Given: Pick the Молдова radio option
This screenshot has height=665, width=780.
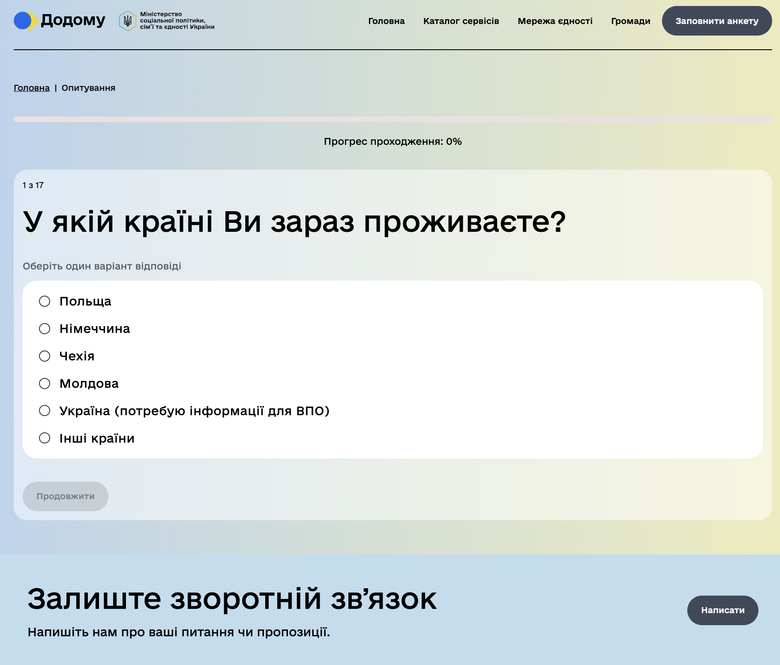Looking at the screenshot, I should tap(45, 383).
